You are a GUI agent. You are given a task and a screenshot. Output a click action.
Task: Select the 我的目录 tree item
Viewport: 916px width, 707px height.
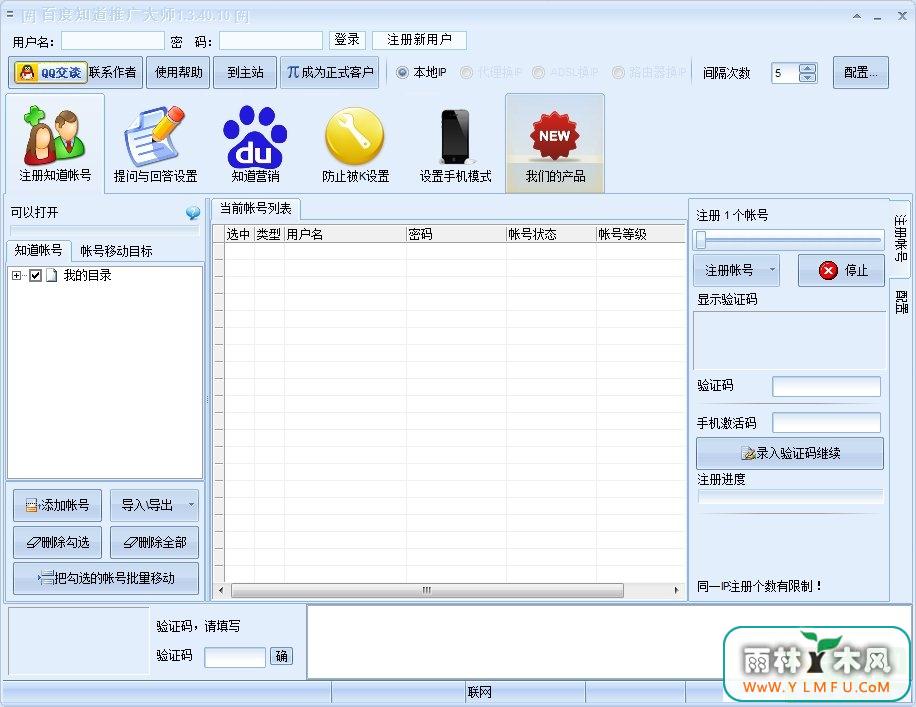[87, 275]
